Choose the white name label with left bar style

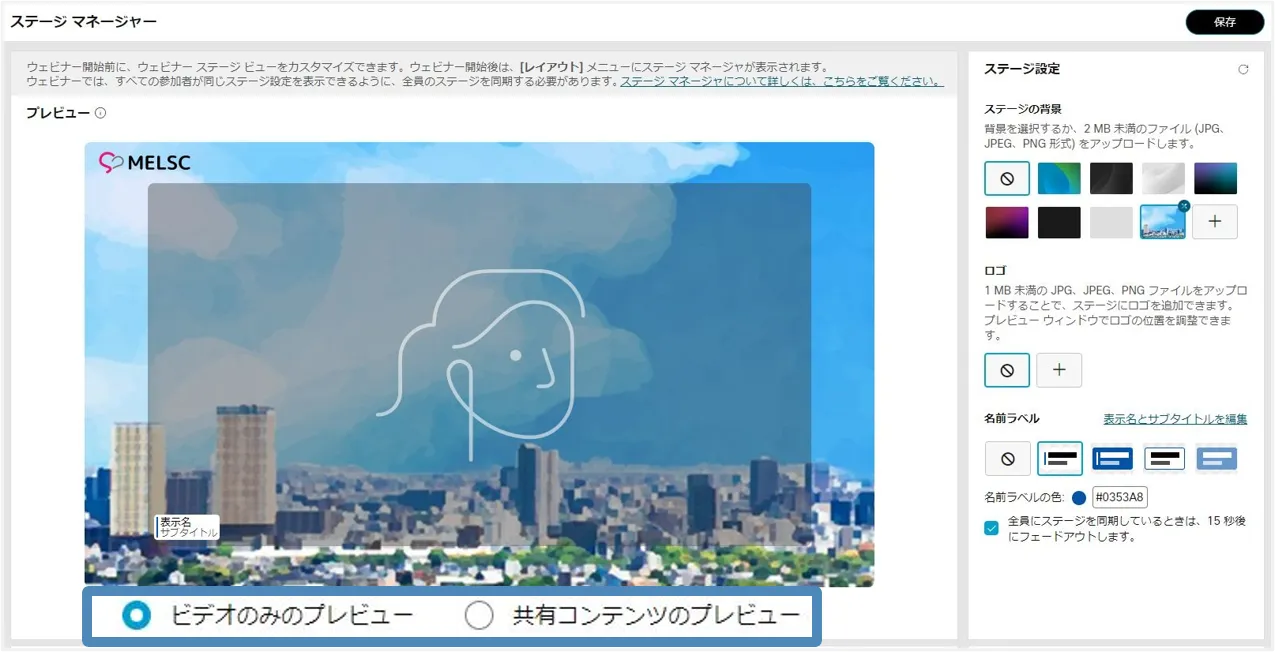[1059, 459]
